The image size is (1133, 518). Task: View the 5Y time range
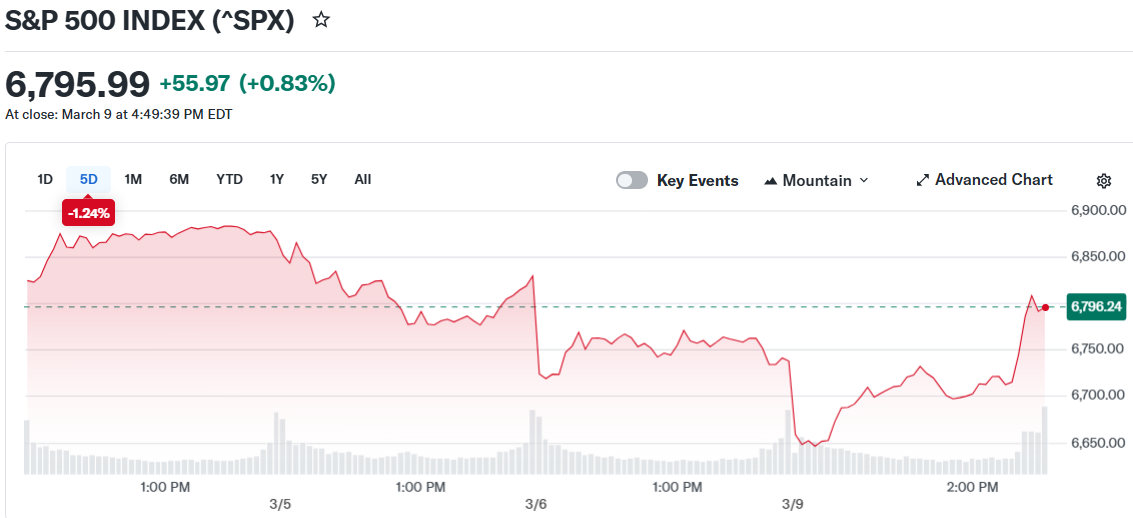coord(319,179)
